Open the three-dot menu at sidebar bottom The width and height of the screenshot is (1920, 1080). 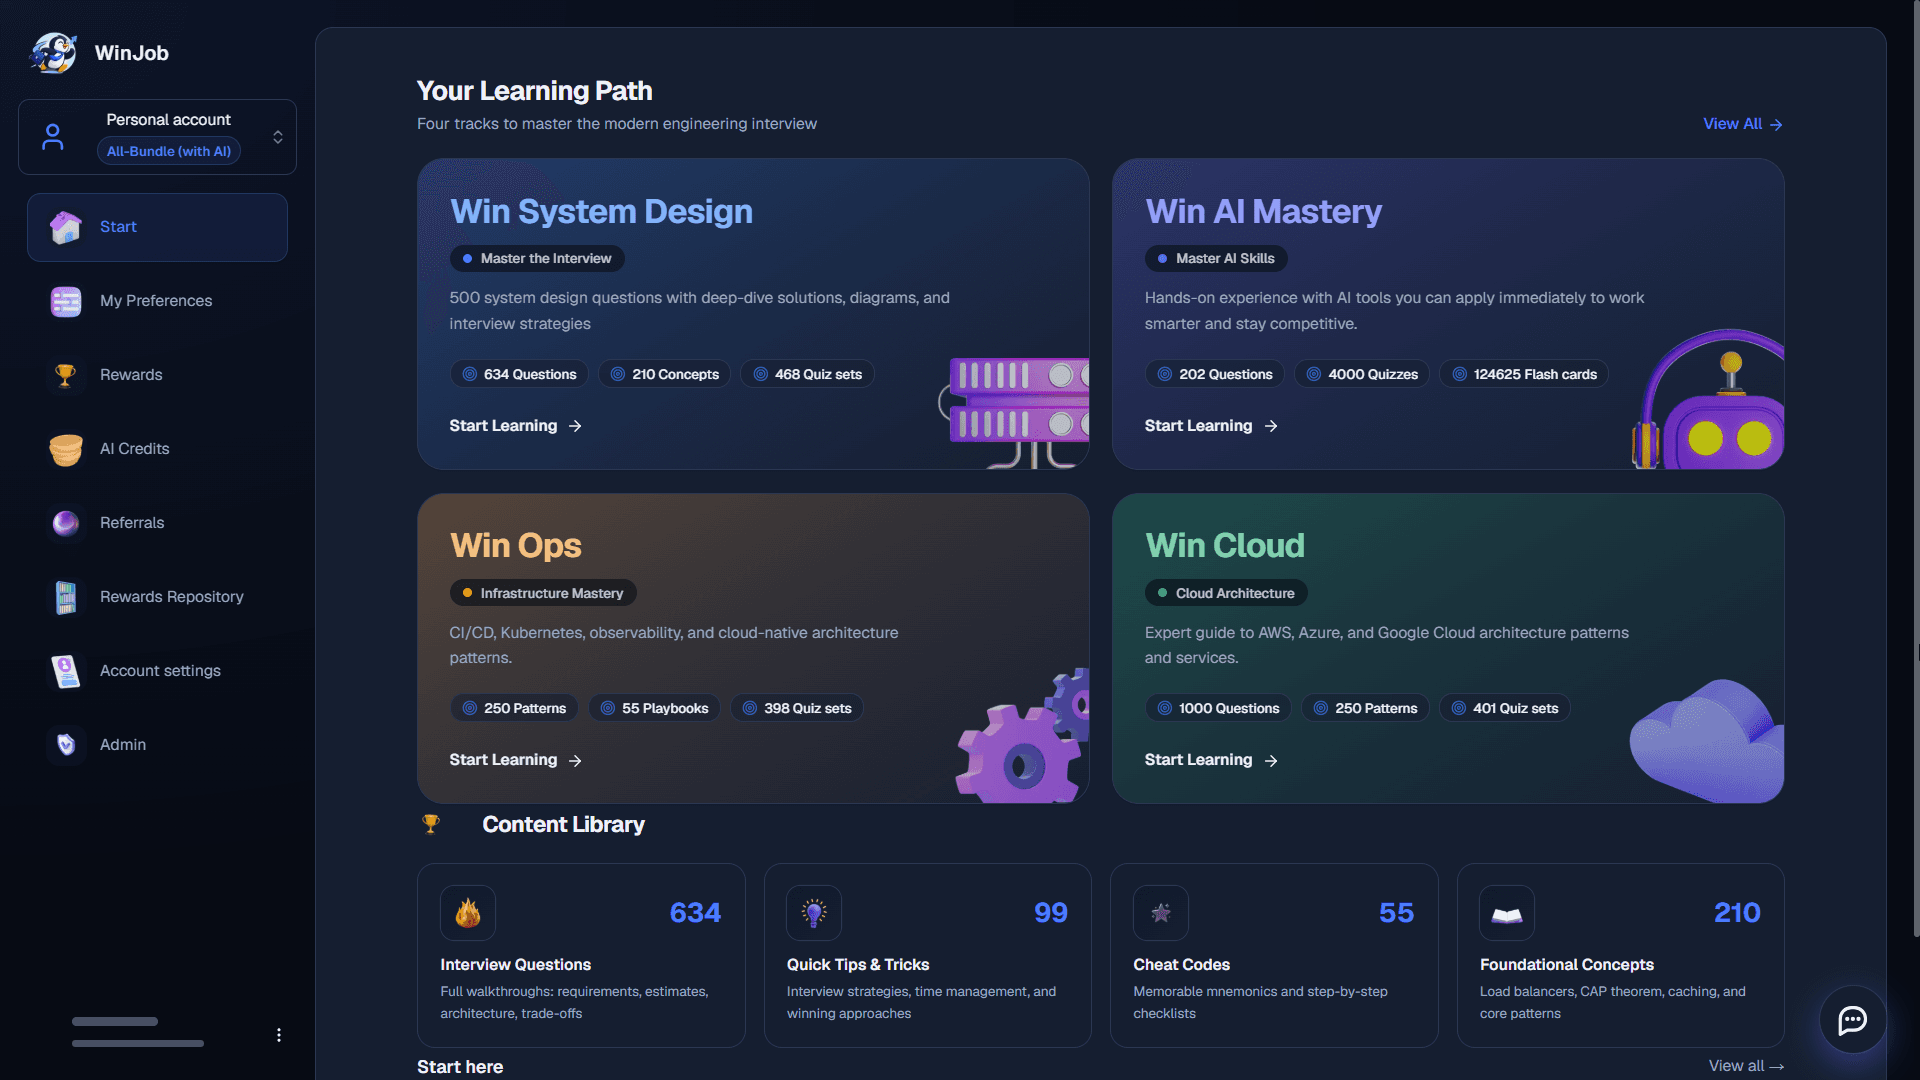279,1035
